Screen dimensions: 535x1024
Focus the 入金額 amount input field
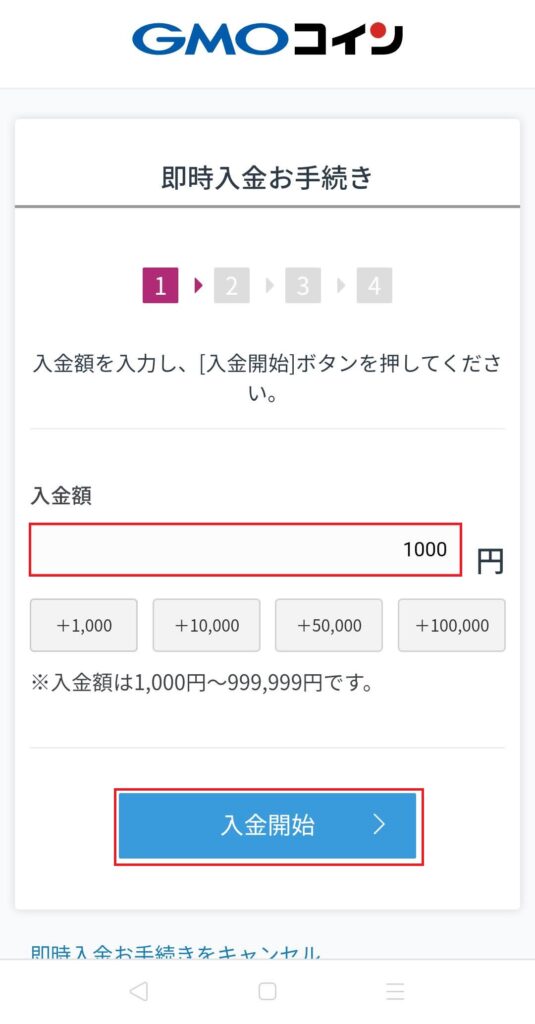pyautogui.click(x=246, y=549)
